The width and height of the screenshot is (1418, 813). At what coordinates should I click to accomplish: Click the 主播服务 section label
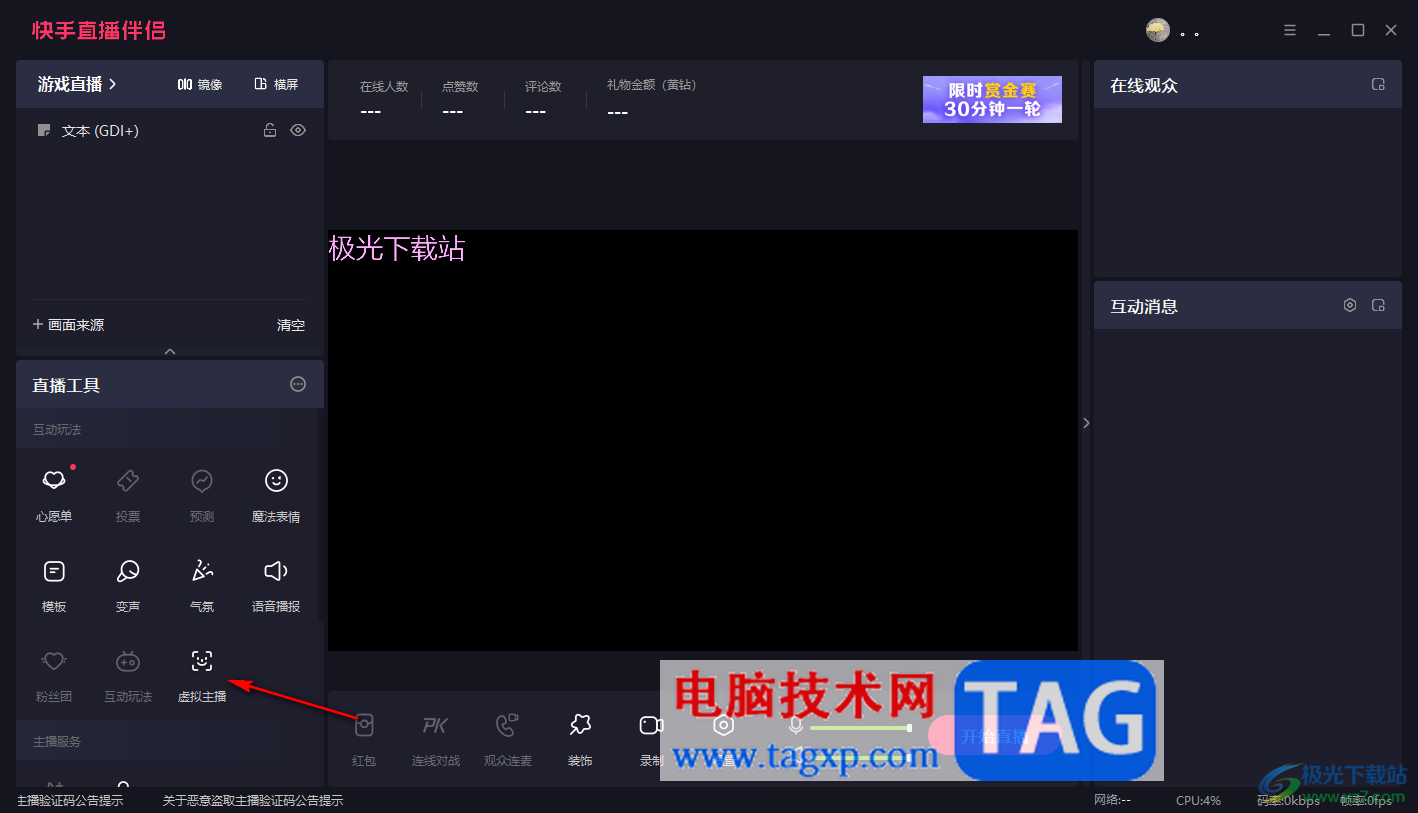(x=57, y=742)
